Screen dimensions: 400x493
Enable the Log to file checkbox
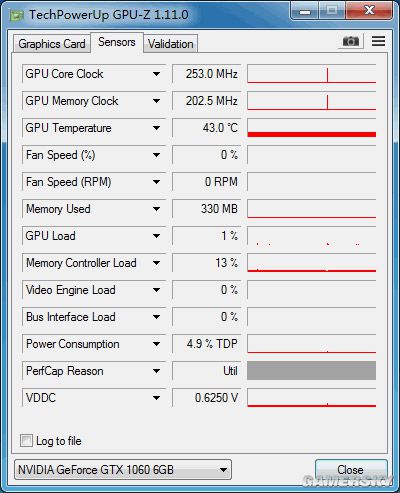[x=26, y=440]
